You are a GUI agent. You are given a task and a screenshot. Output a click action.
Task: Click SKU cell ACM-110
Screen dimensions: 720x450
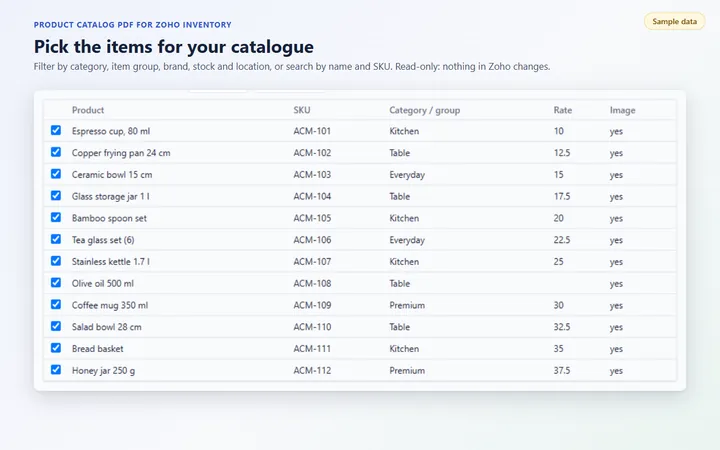click(312, 327)
